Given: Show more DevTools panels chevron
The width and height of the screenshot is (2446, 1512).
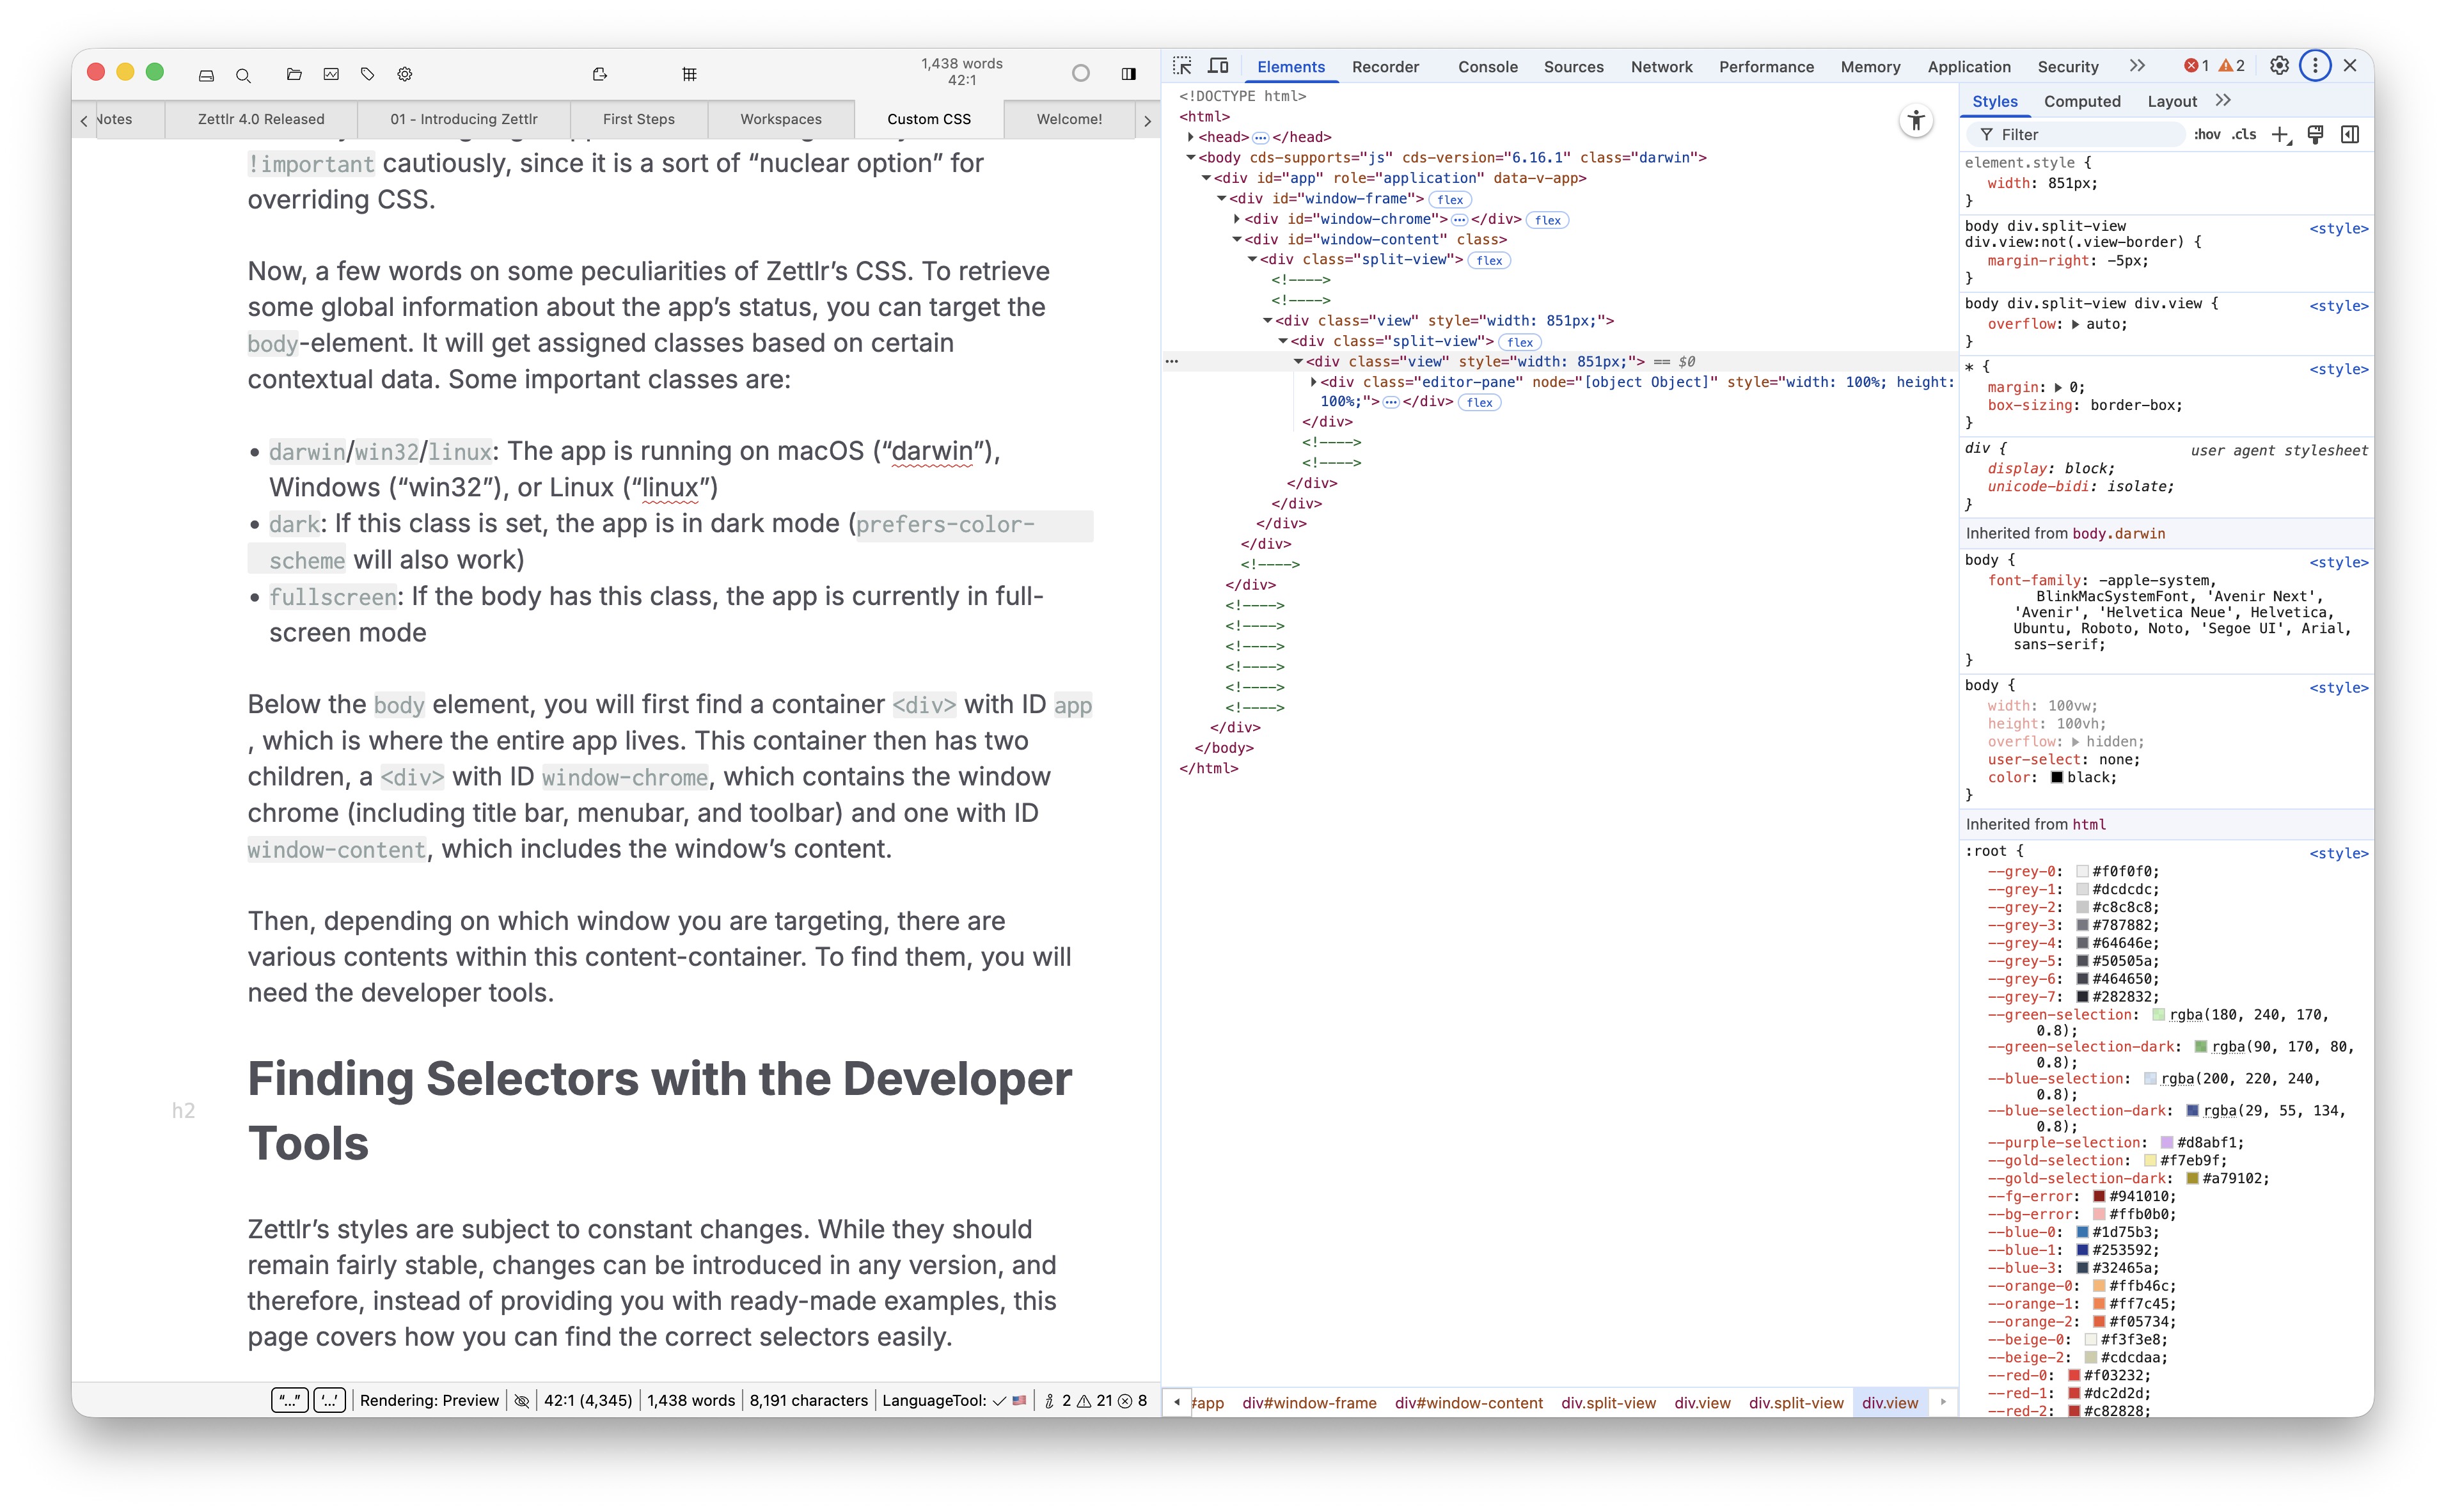Looking at the screenshot, I should 2137,66.
